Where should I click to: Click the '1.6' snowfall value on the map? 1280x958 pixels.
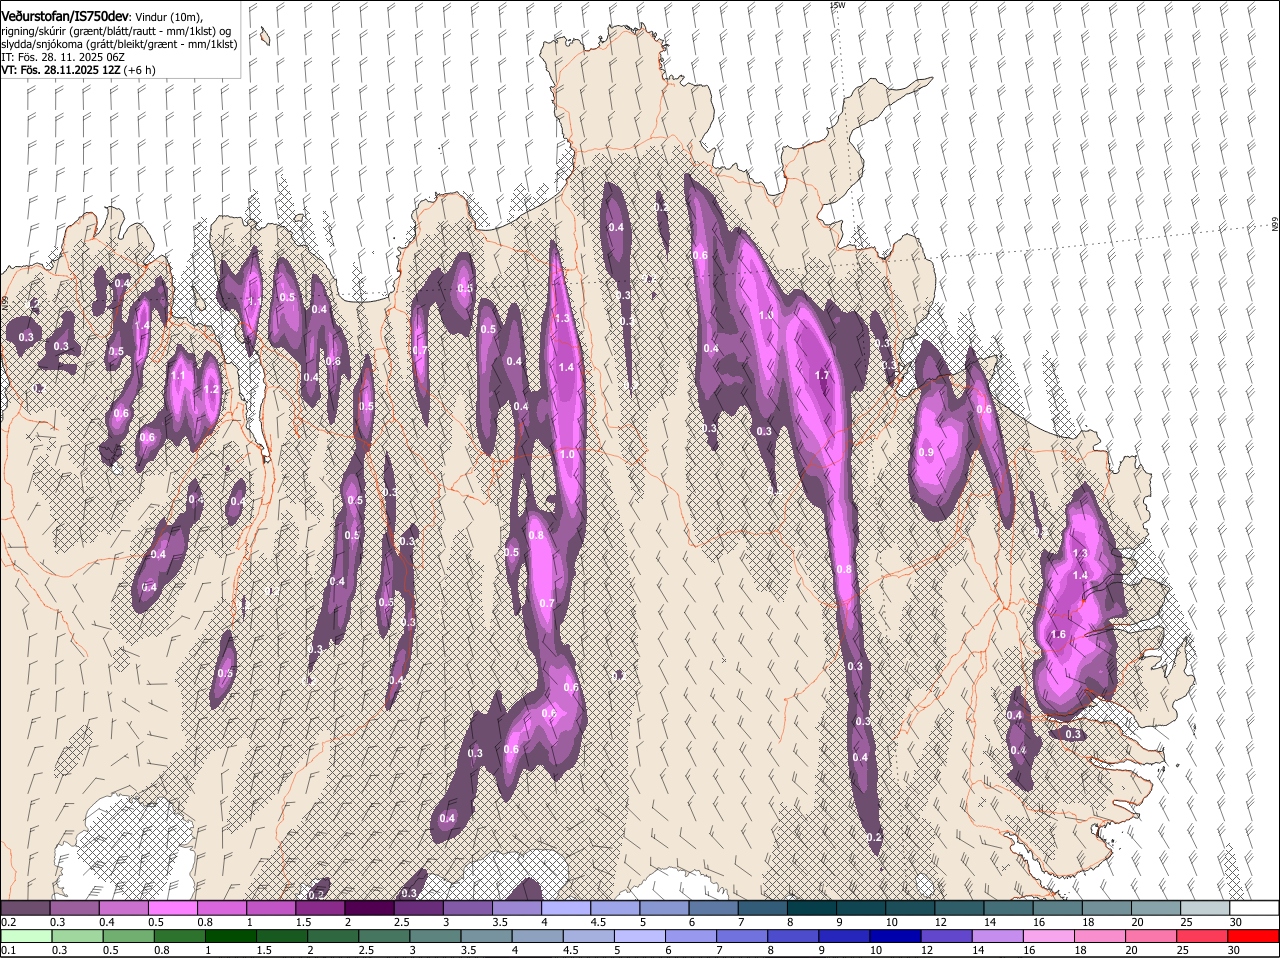1058,635
